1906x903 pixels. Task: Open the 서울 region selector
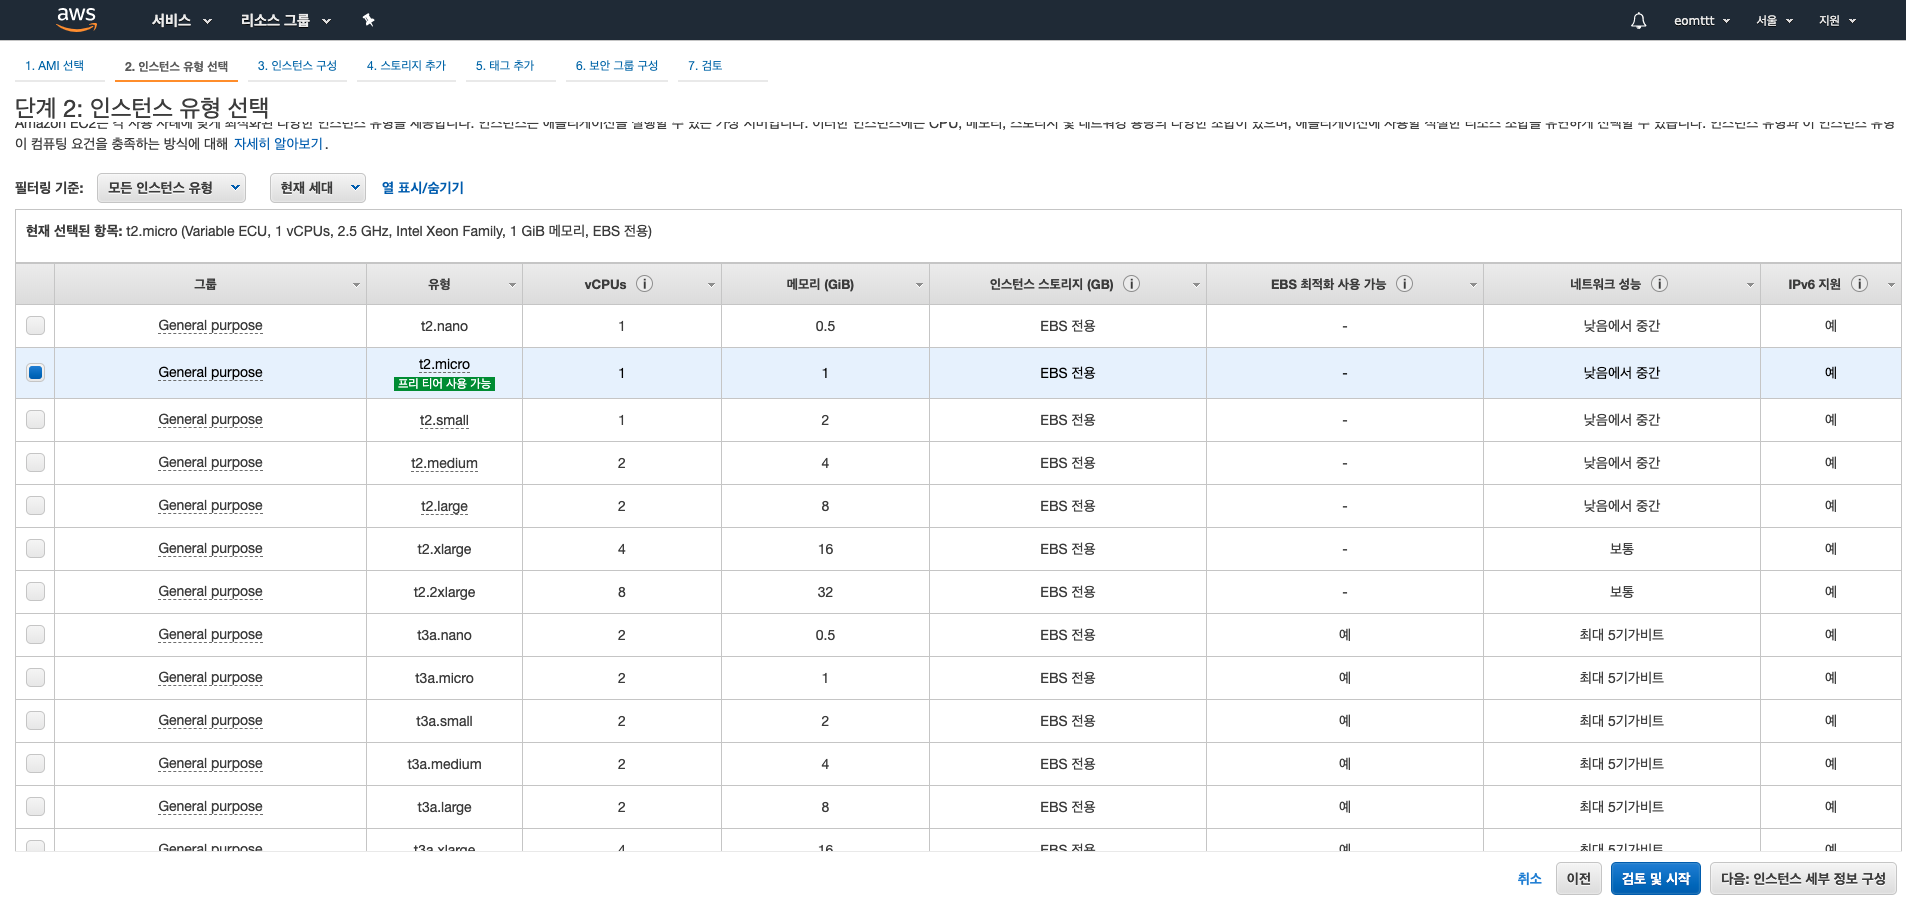1774,20
